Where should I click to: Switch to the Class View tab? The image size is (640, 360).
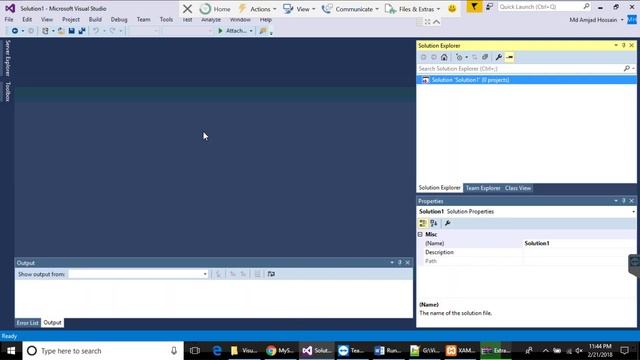tap(518, 188)
